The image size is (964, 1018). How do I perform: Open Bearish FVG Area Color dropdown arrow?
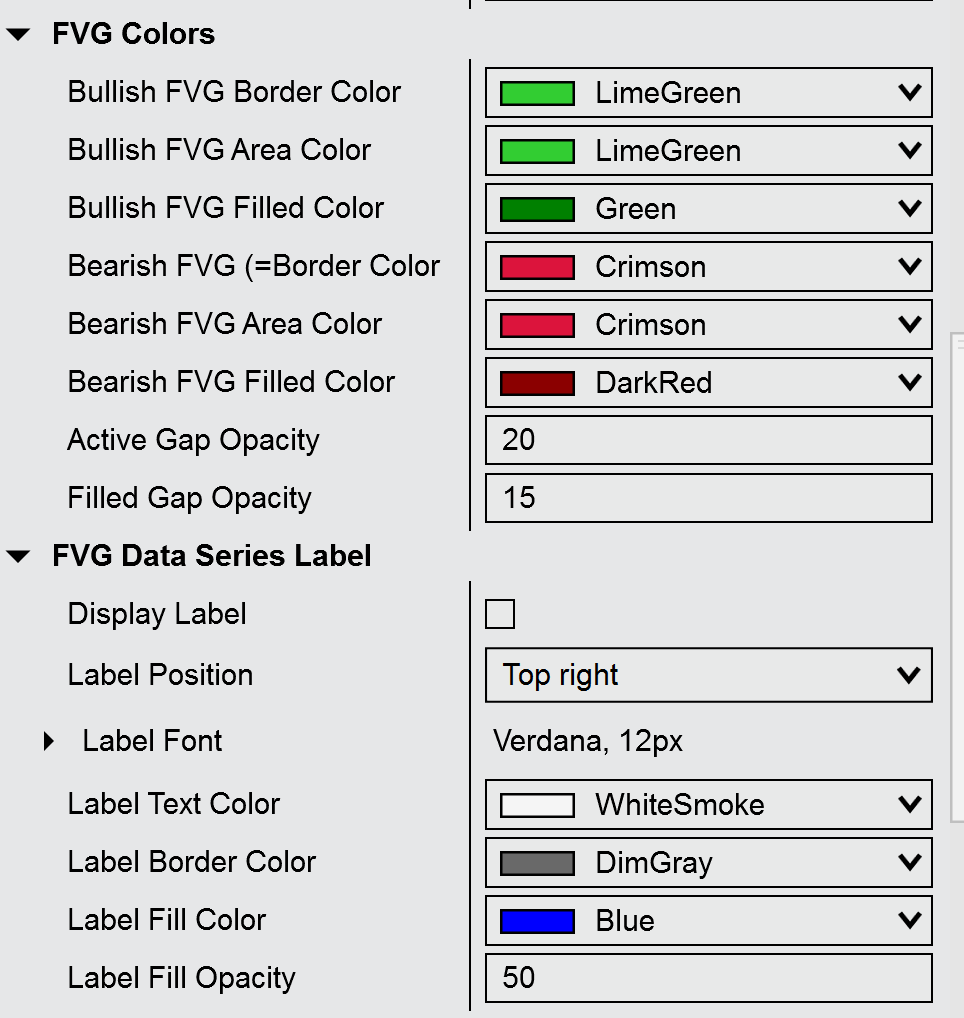909,325
